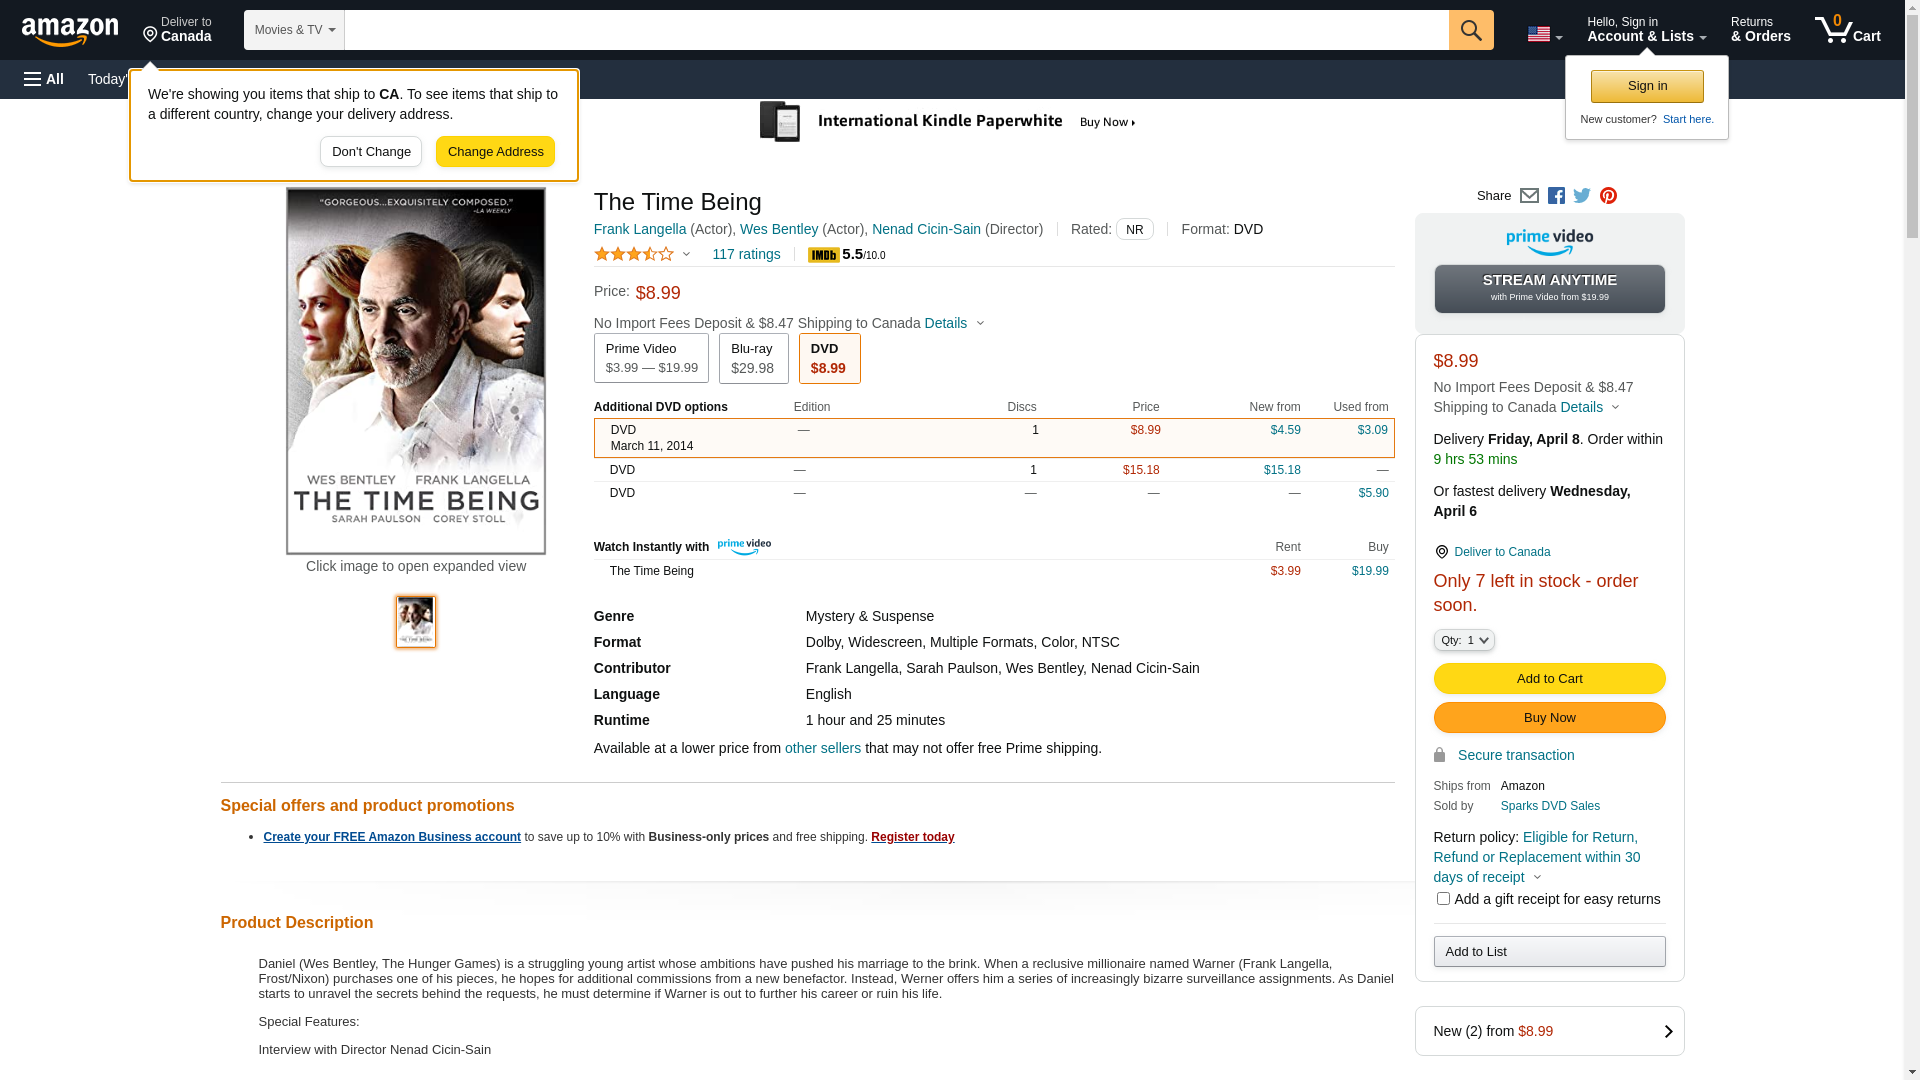Select the Prime Video format option
The image size is (1920, 1080).
point(651,358)
